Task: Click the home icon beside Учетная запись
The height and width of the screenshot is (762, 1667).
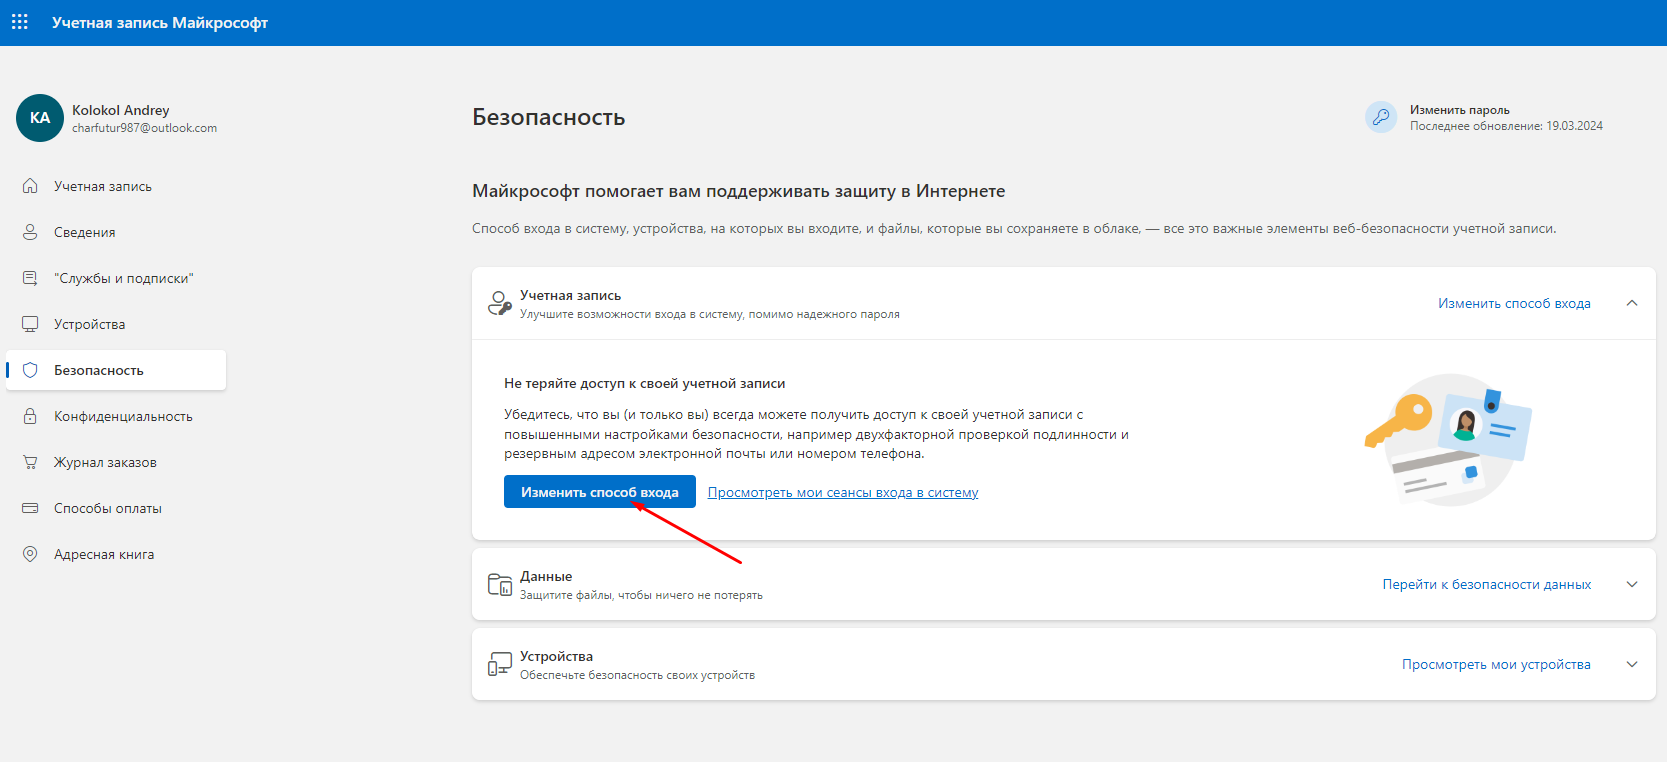Action: (30, 186)
